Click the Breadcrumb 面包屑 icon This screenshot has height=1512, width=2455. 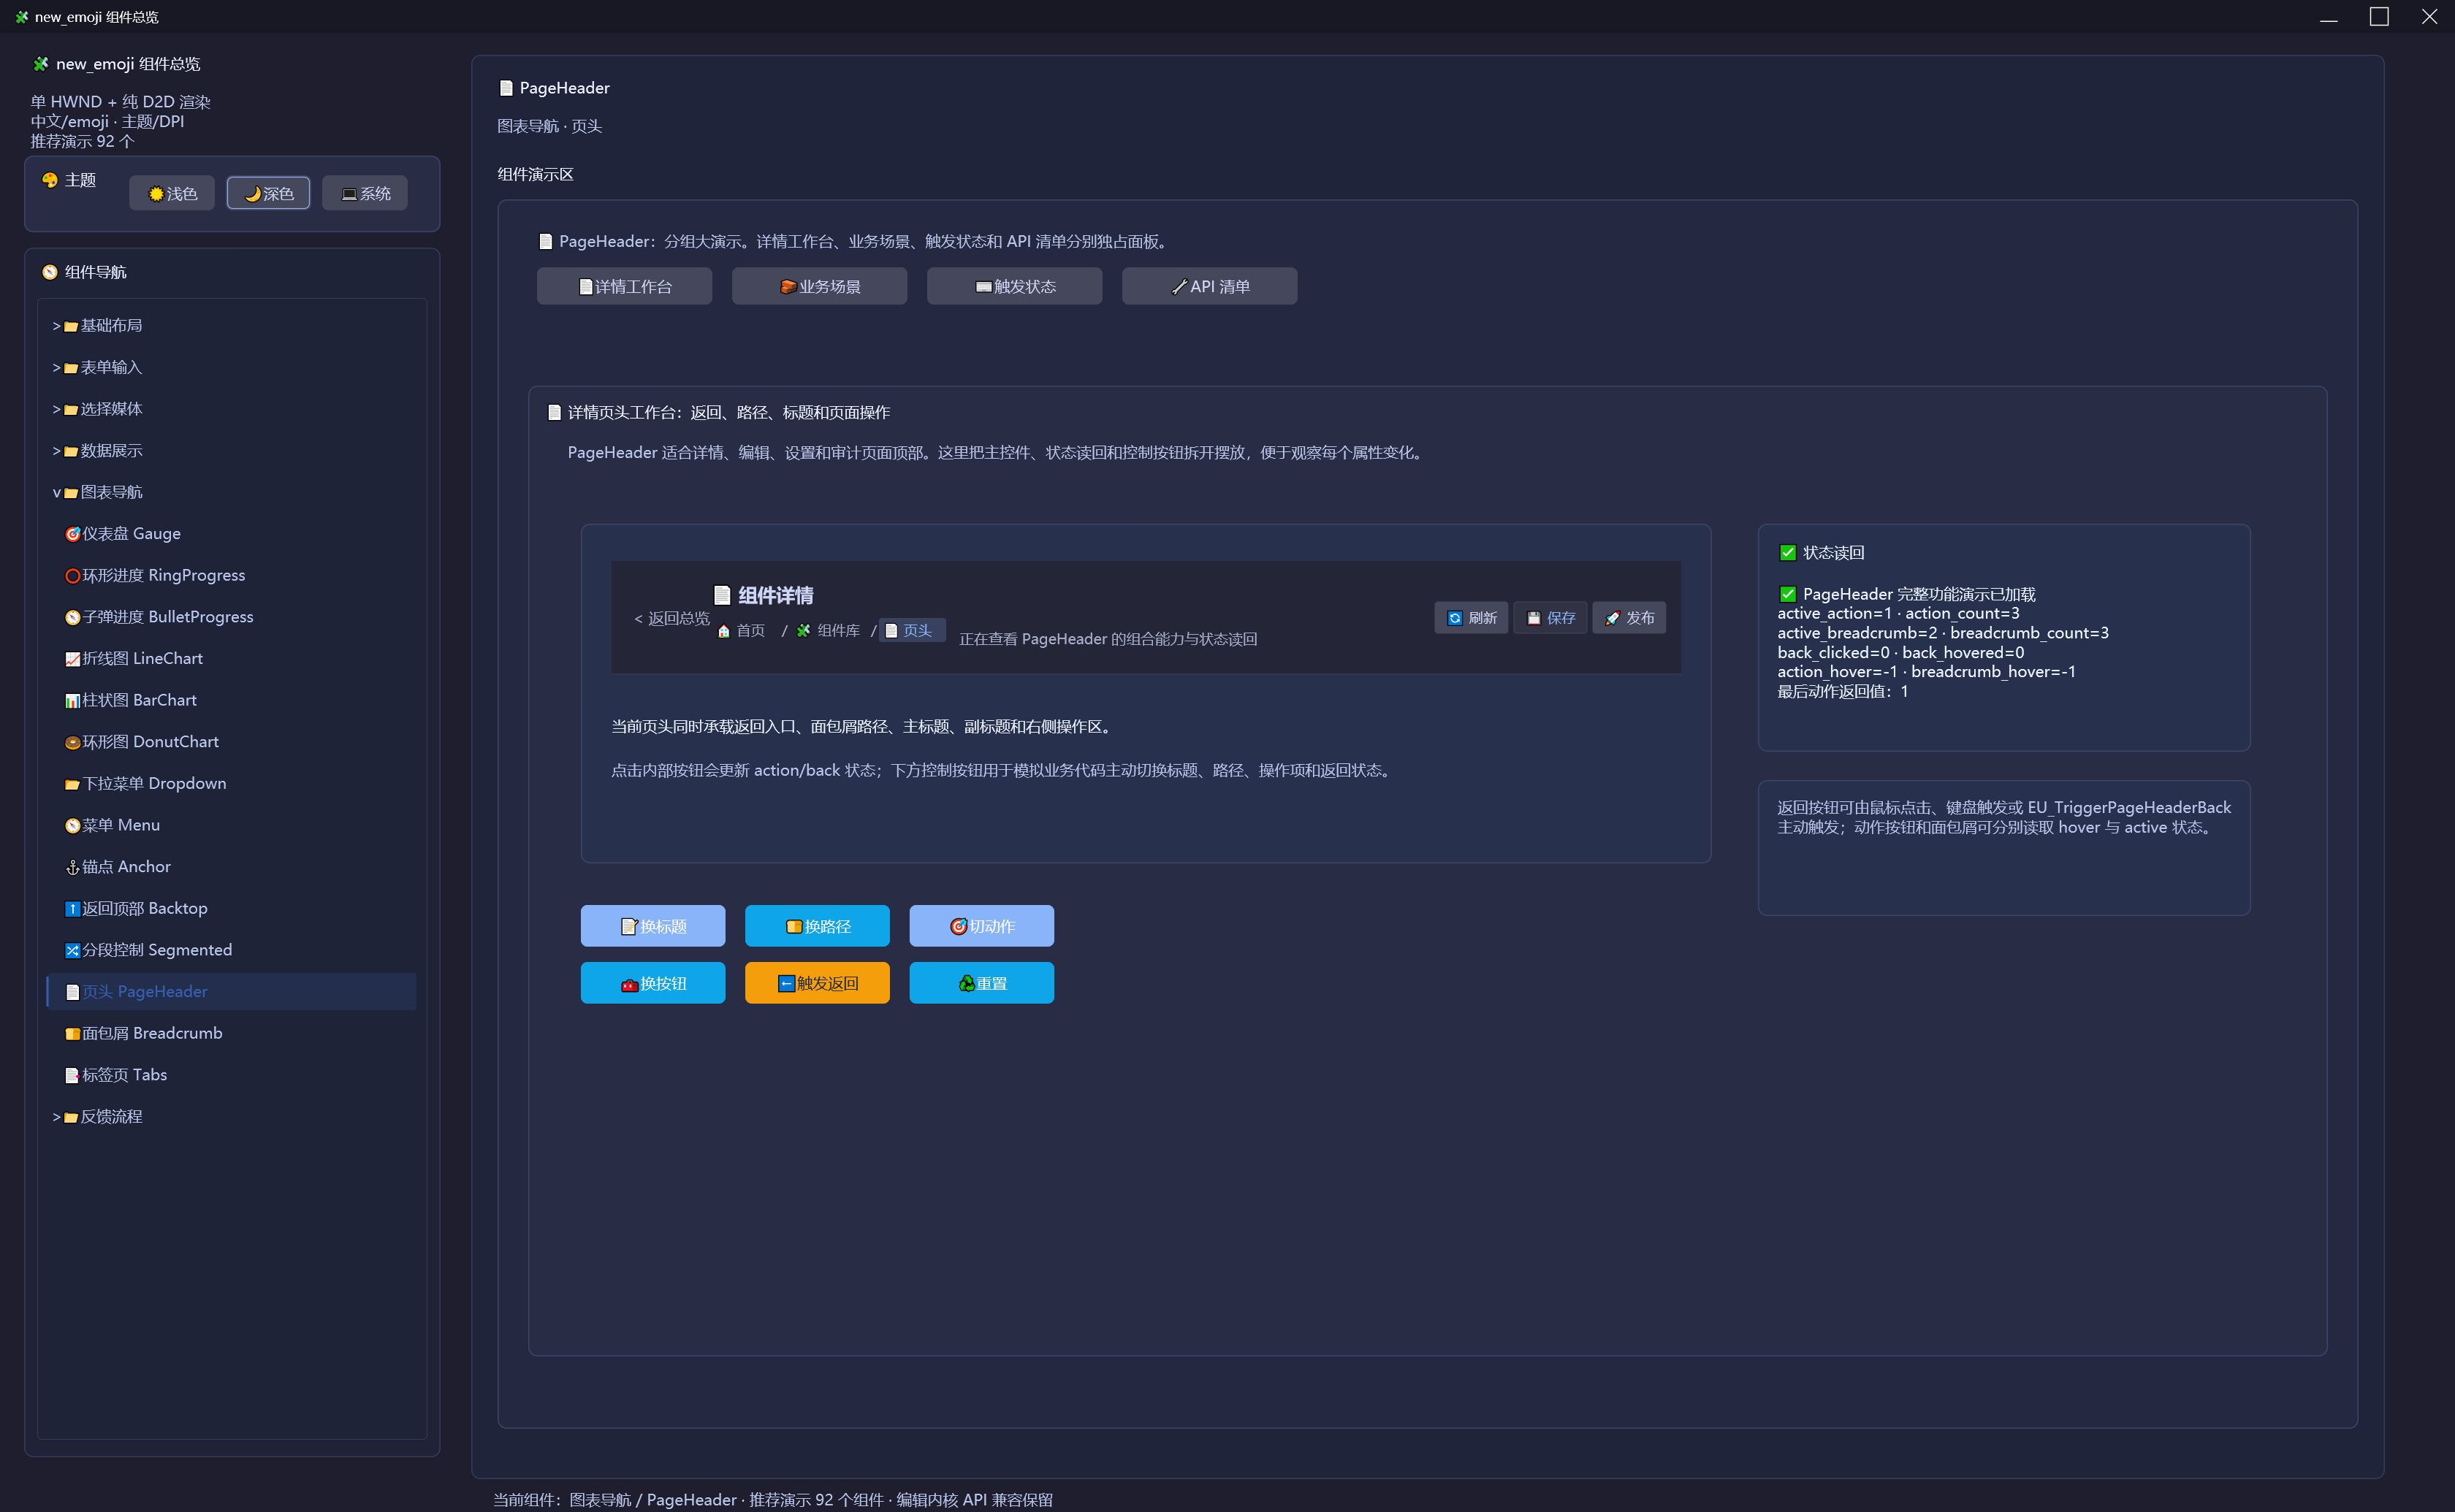(x=72, y=1034)
